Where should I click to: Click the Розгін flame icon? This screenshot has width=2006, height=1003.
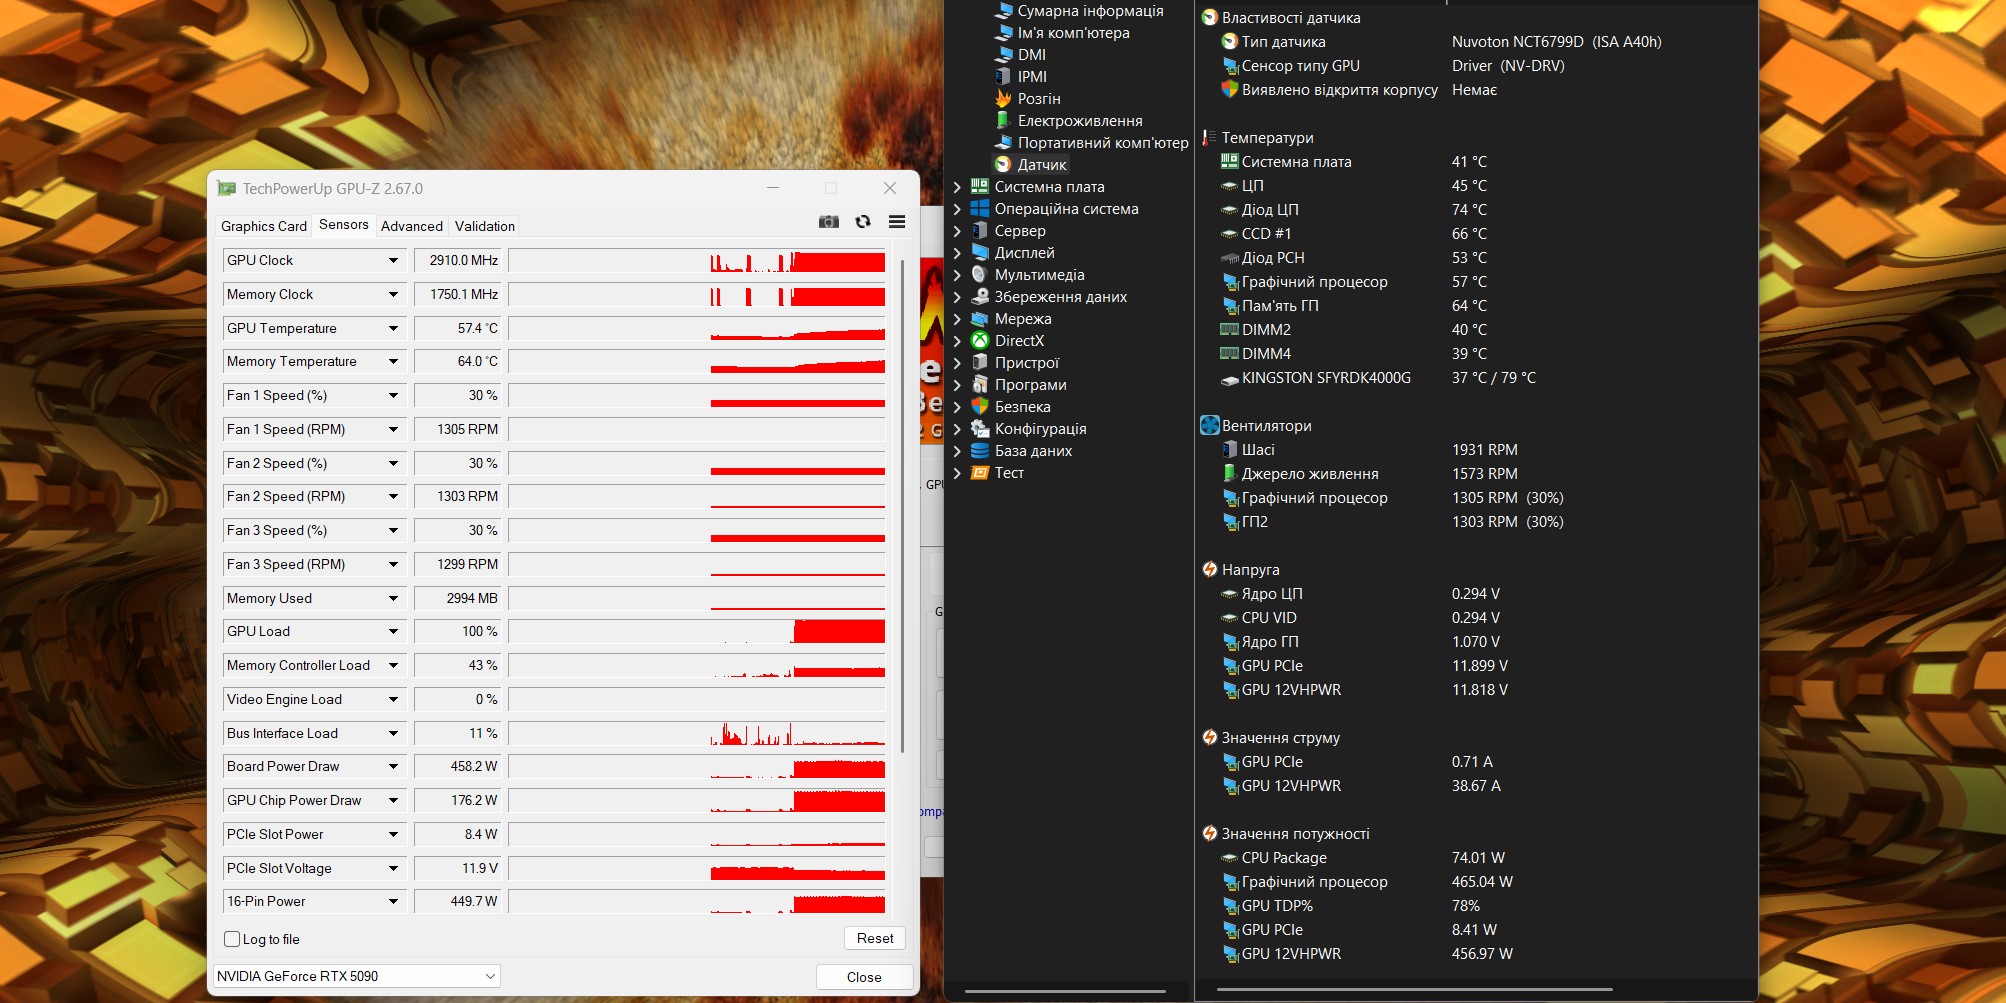click(1003, 99)
